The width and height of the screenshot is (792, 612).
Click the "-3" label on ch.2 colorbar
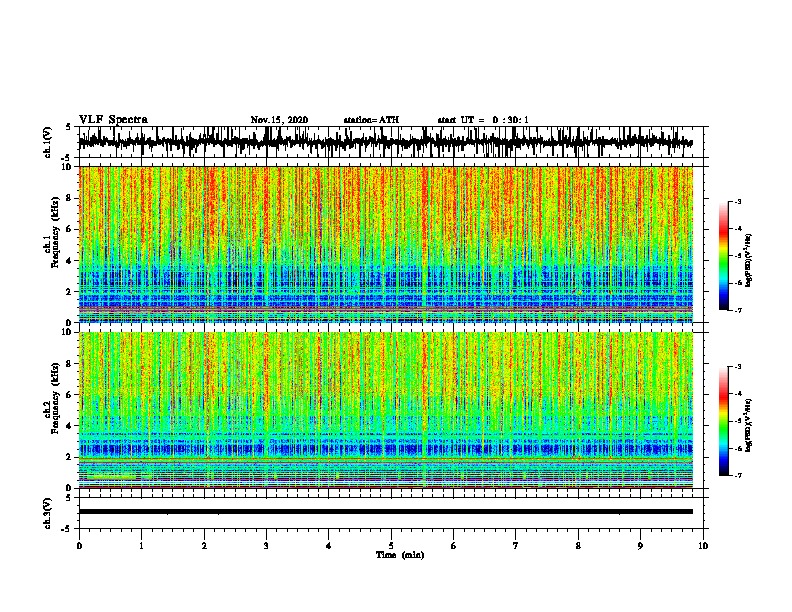pyautogui.click(x=737, y=367)
